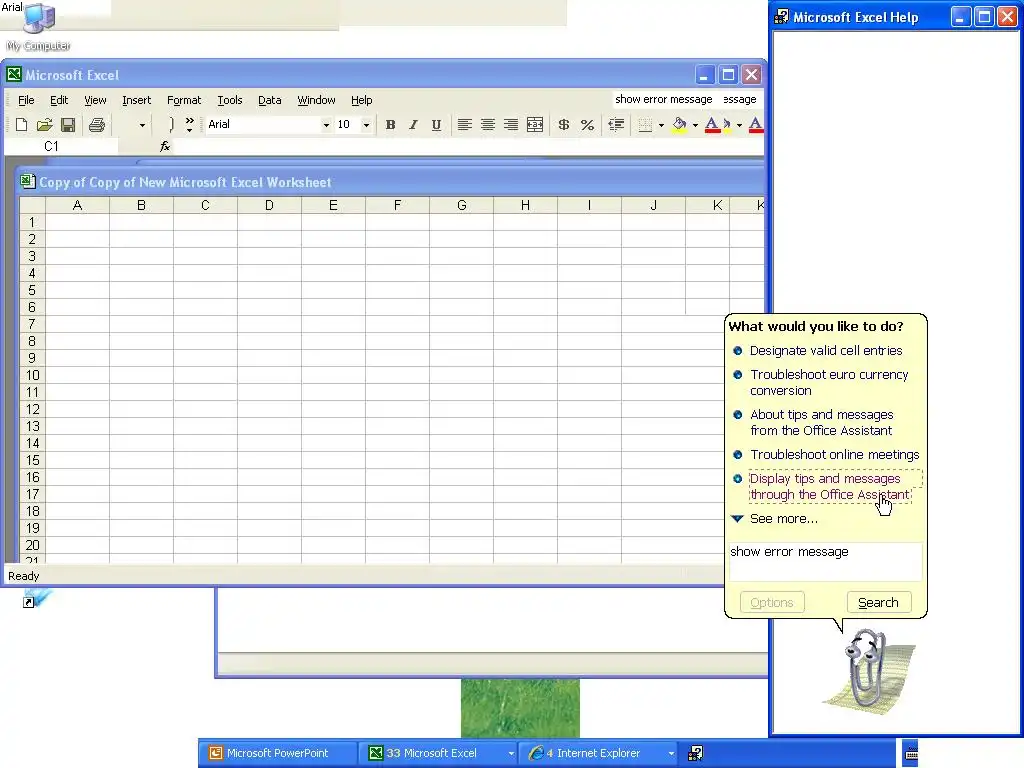Click the Excel Help tray icon in taskbar
The width and height of the screenshot is (1024, 768).
tap(696, 753)
